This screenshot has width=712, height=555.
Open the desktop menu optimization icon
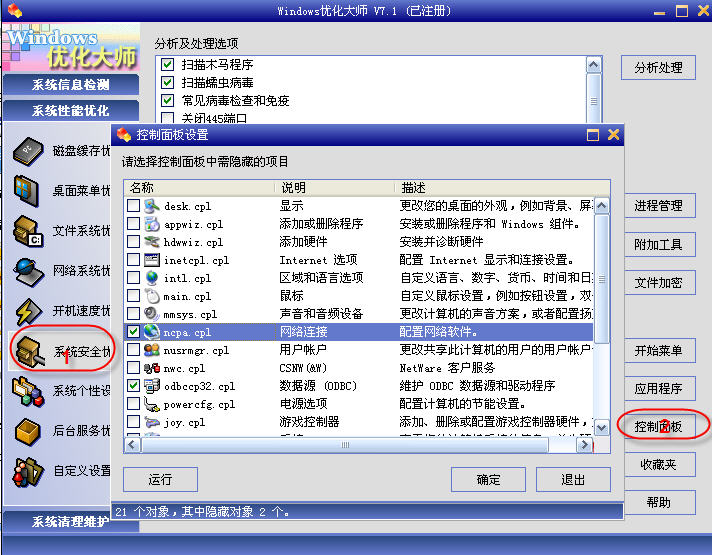pos(26,191)
